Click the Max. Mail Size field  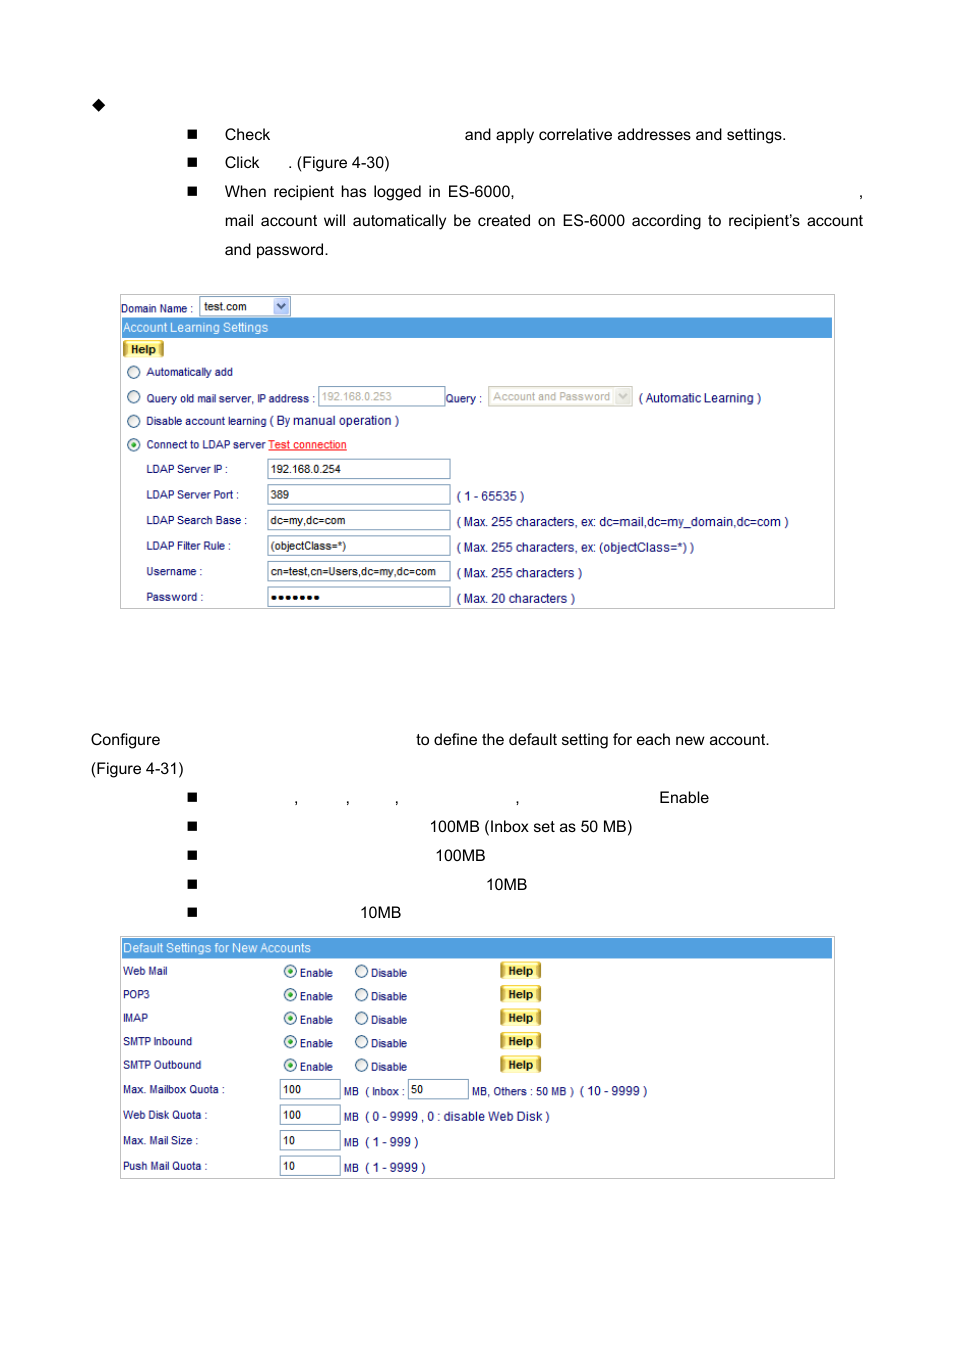(x=310, y=1141)
